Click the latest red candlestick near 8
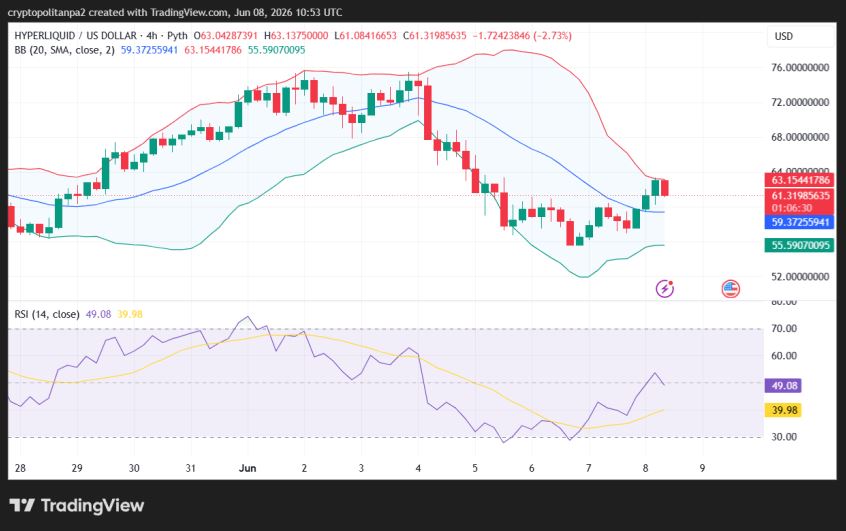846x531 pixels. click(x=665, y=188)
